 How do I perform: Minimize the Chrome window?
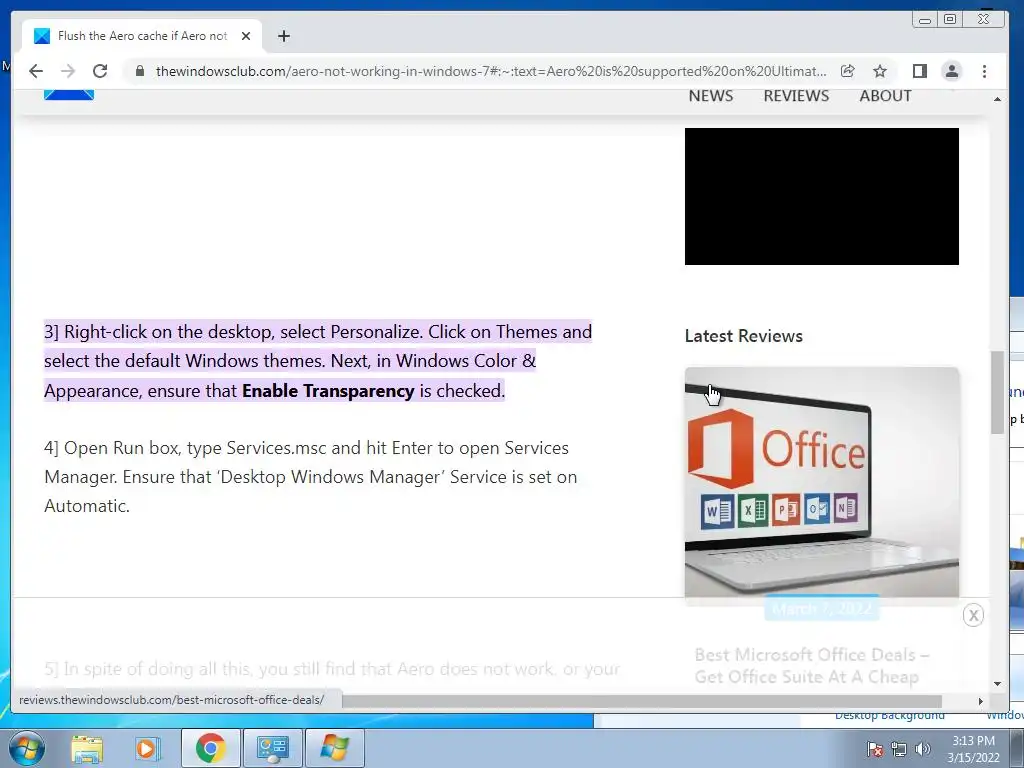click(925, 20)
